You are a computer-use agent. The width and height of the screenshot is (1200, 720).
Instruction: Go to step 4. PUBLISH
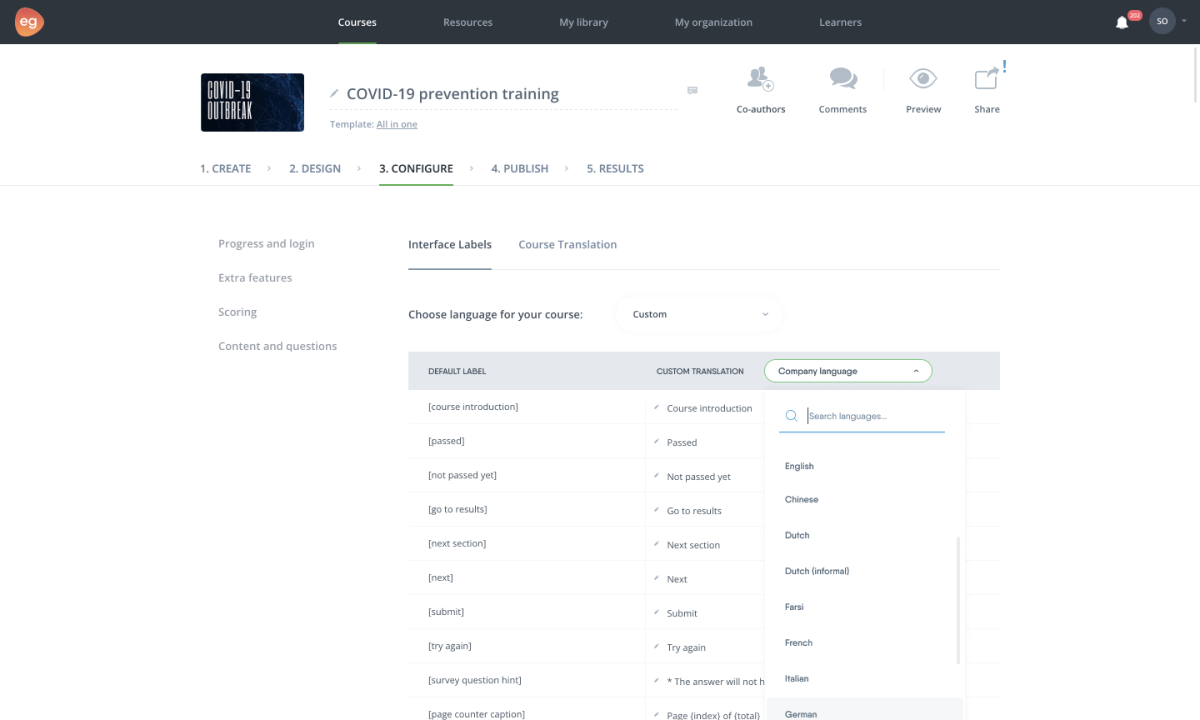(520, 168)
